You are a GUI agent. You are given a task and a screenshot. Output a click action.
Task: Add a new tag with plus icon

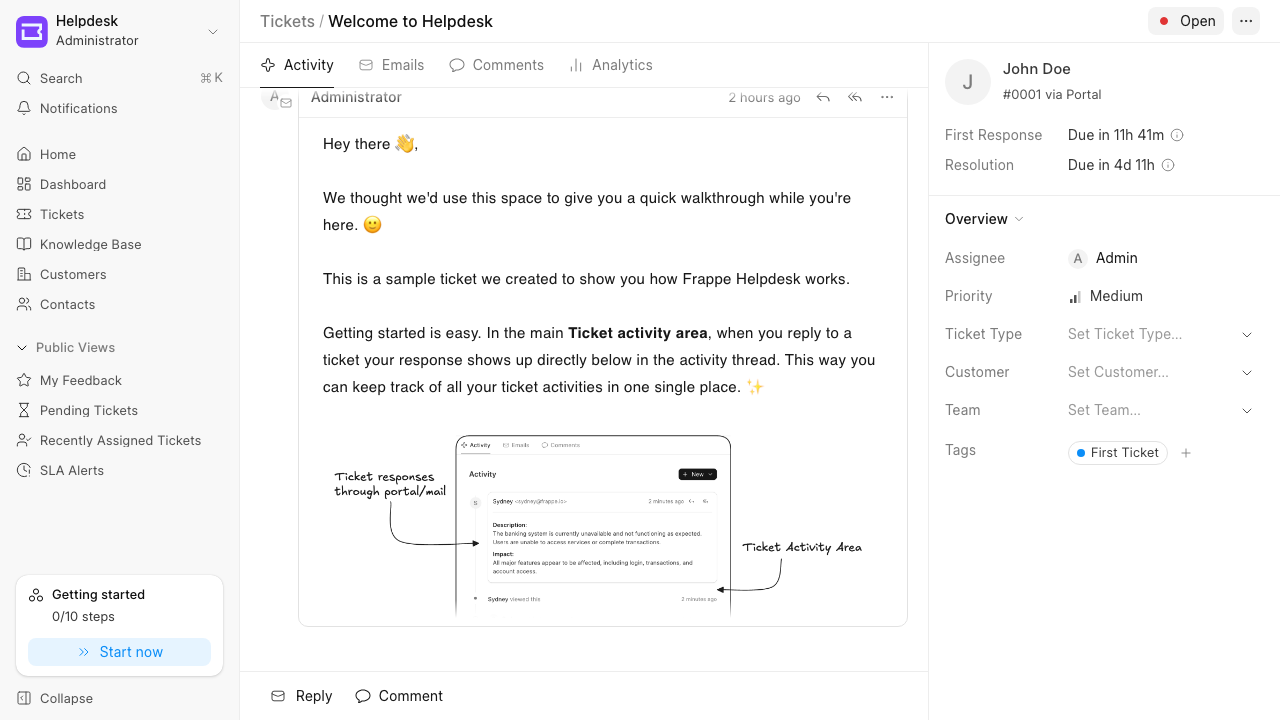click(1186, 453)
